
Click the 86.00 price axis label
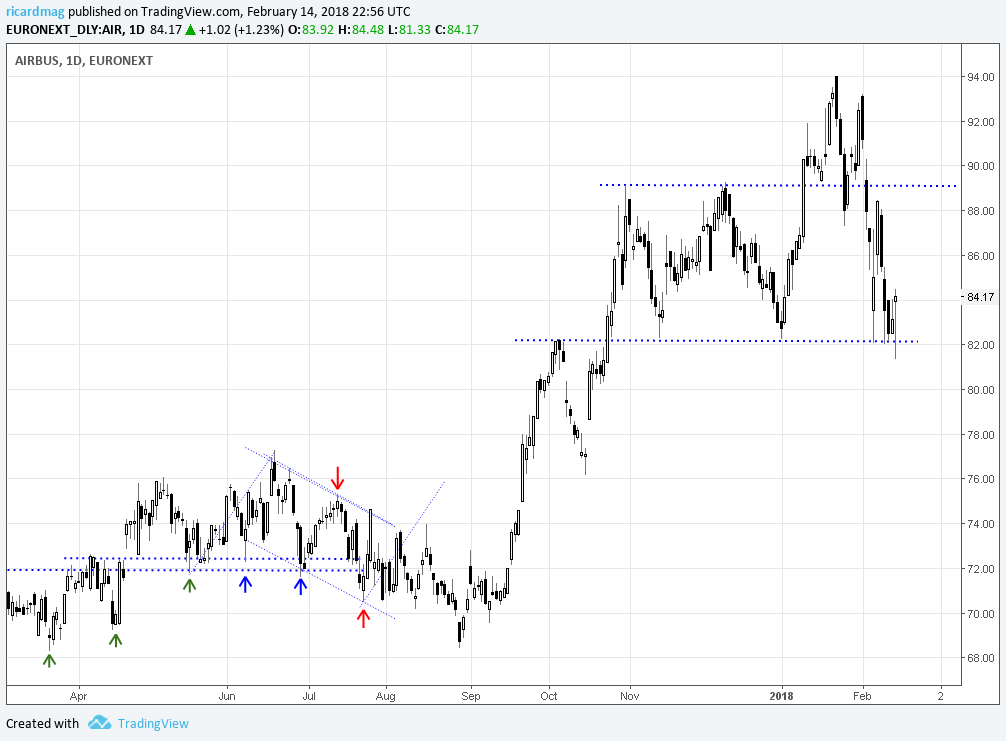pyautogui.click(x=980, y=256)
